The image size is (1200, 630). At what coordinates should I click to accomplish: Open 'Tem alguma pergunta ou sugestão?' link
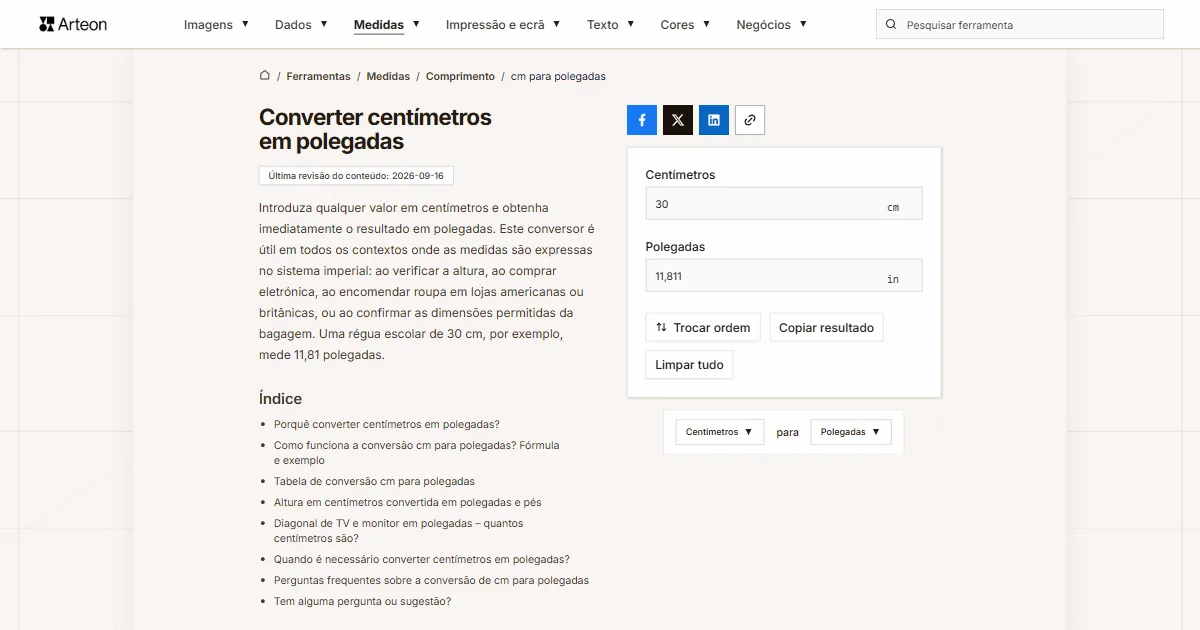click(x=362, y=601)
